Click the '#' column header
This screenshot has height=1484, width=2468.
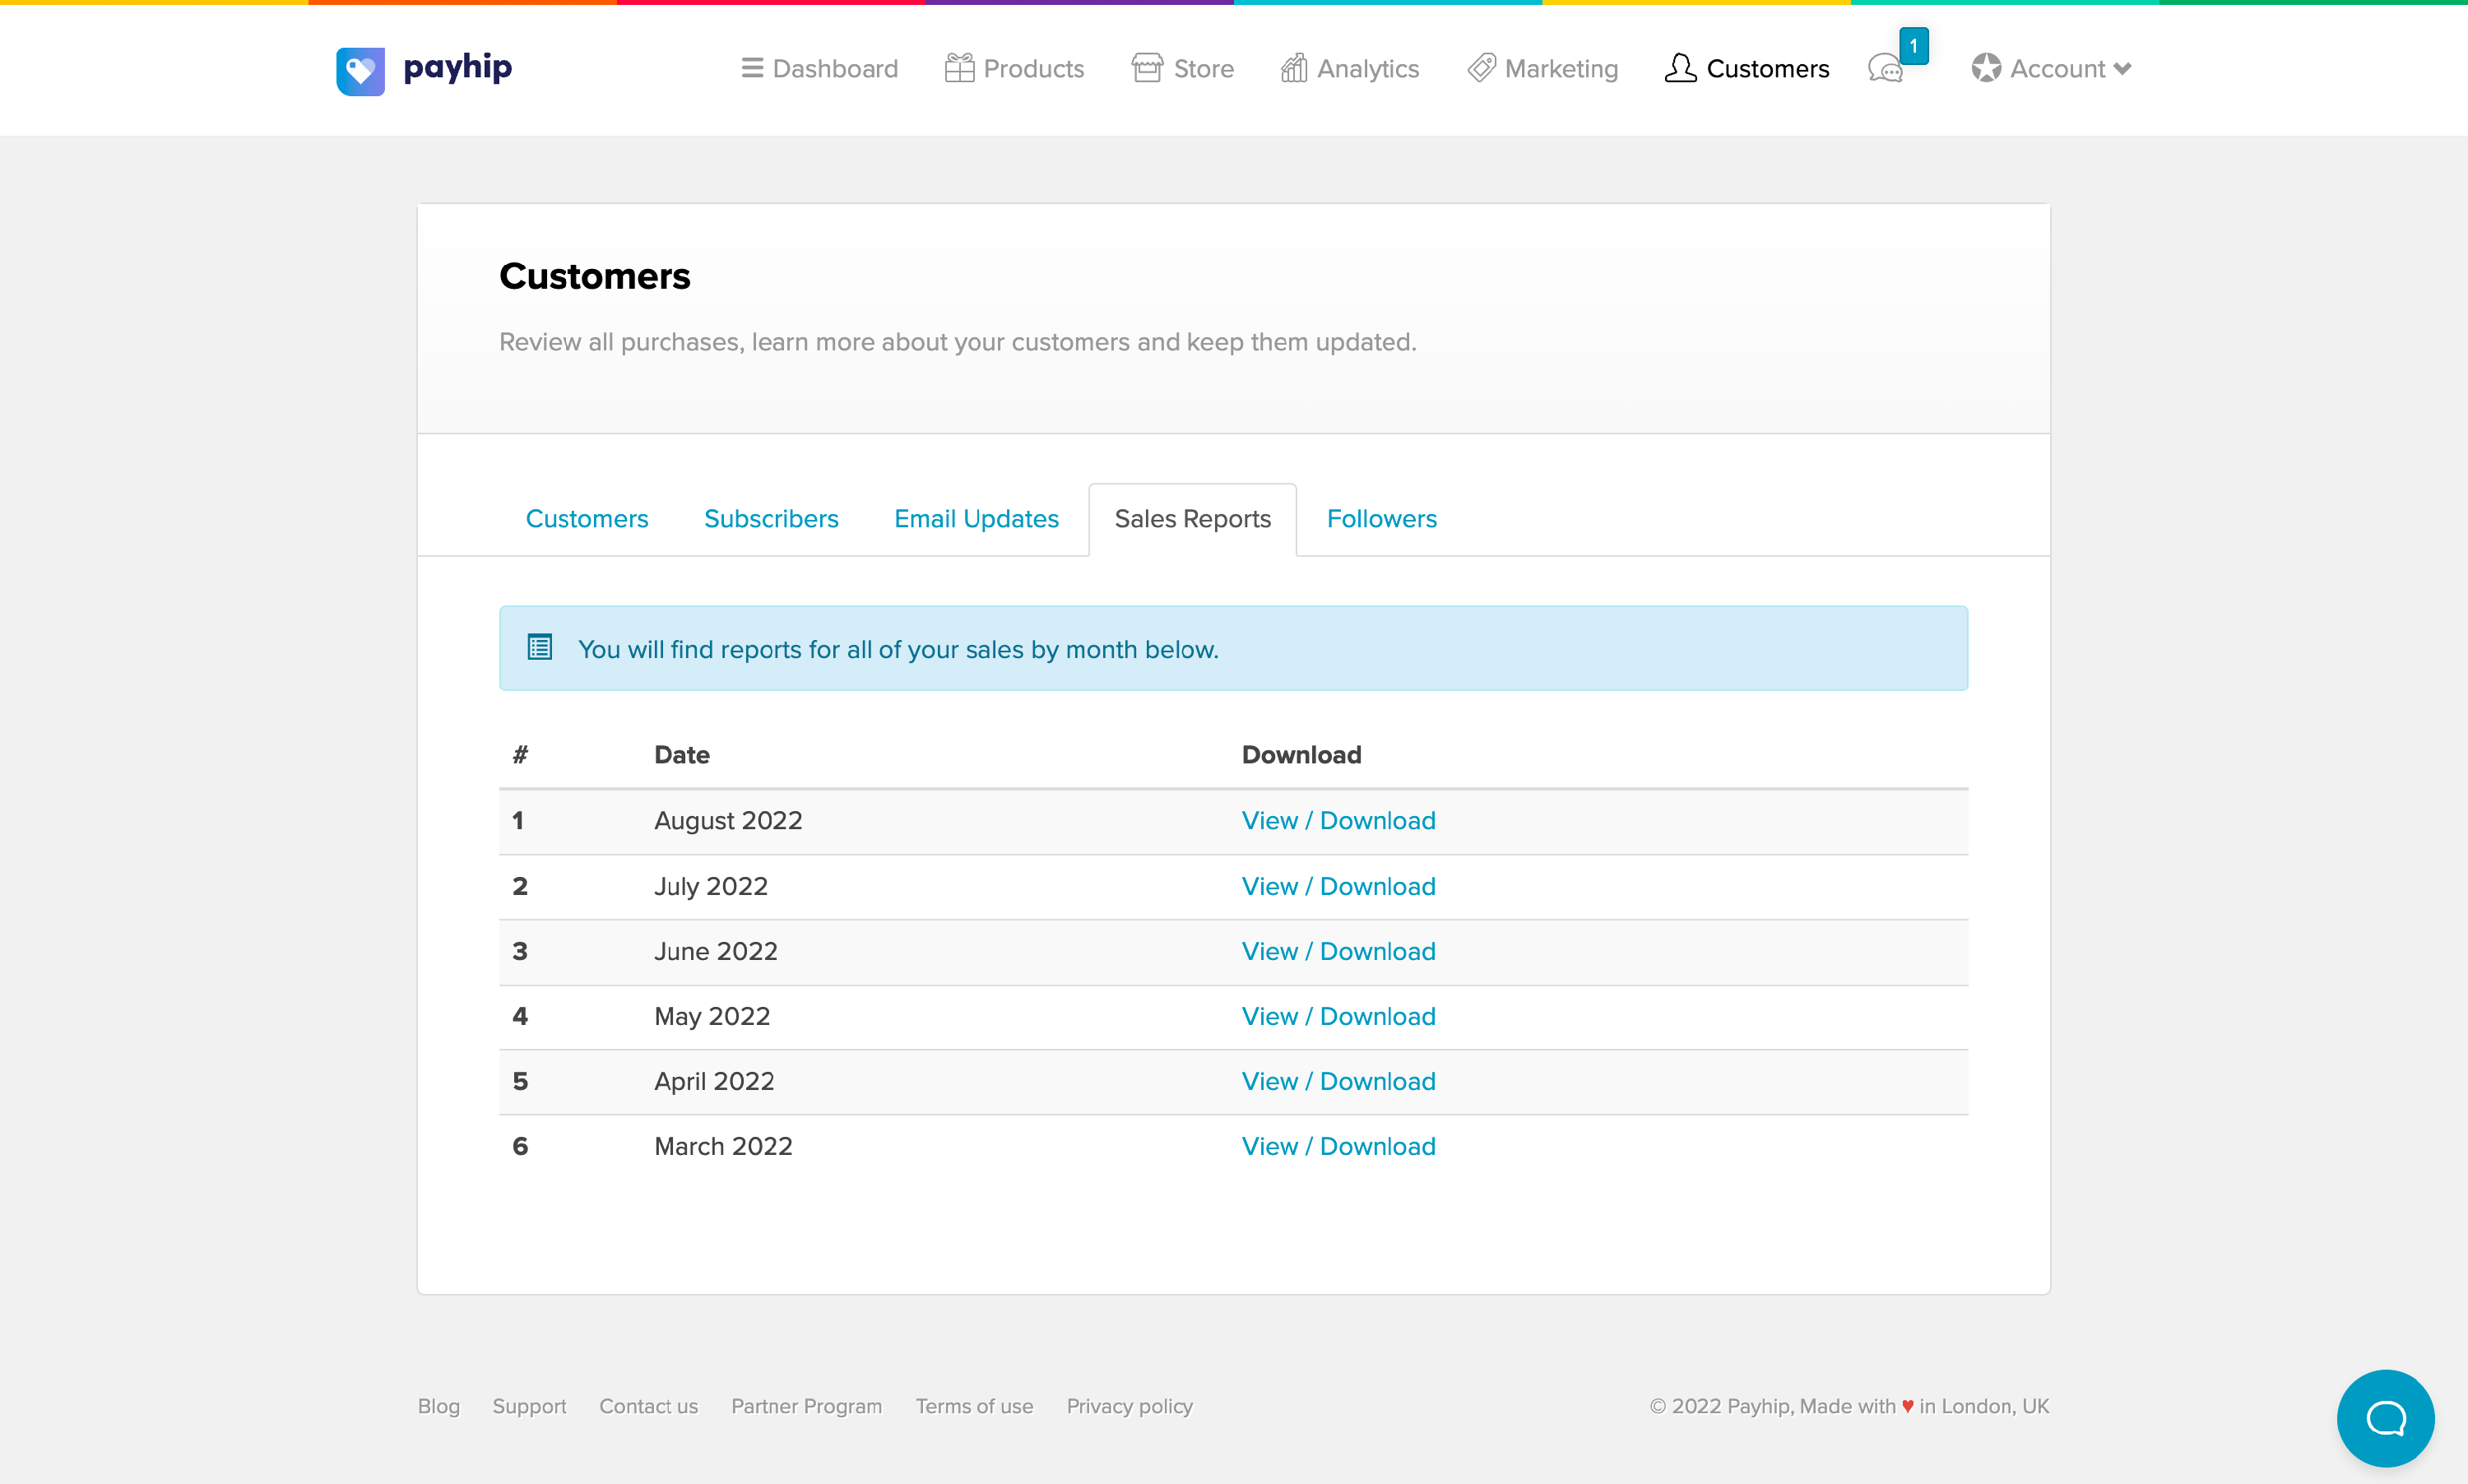click(520, 755)
